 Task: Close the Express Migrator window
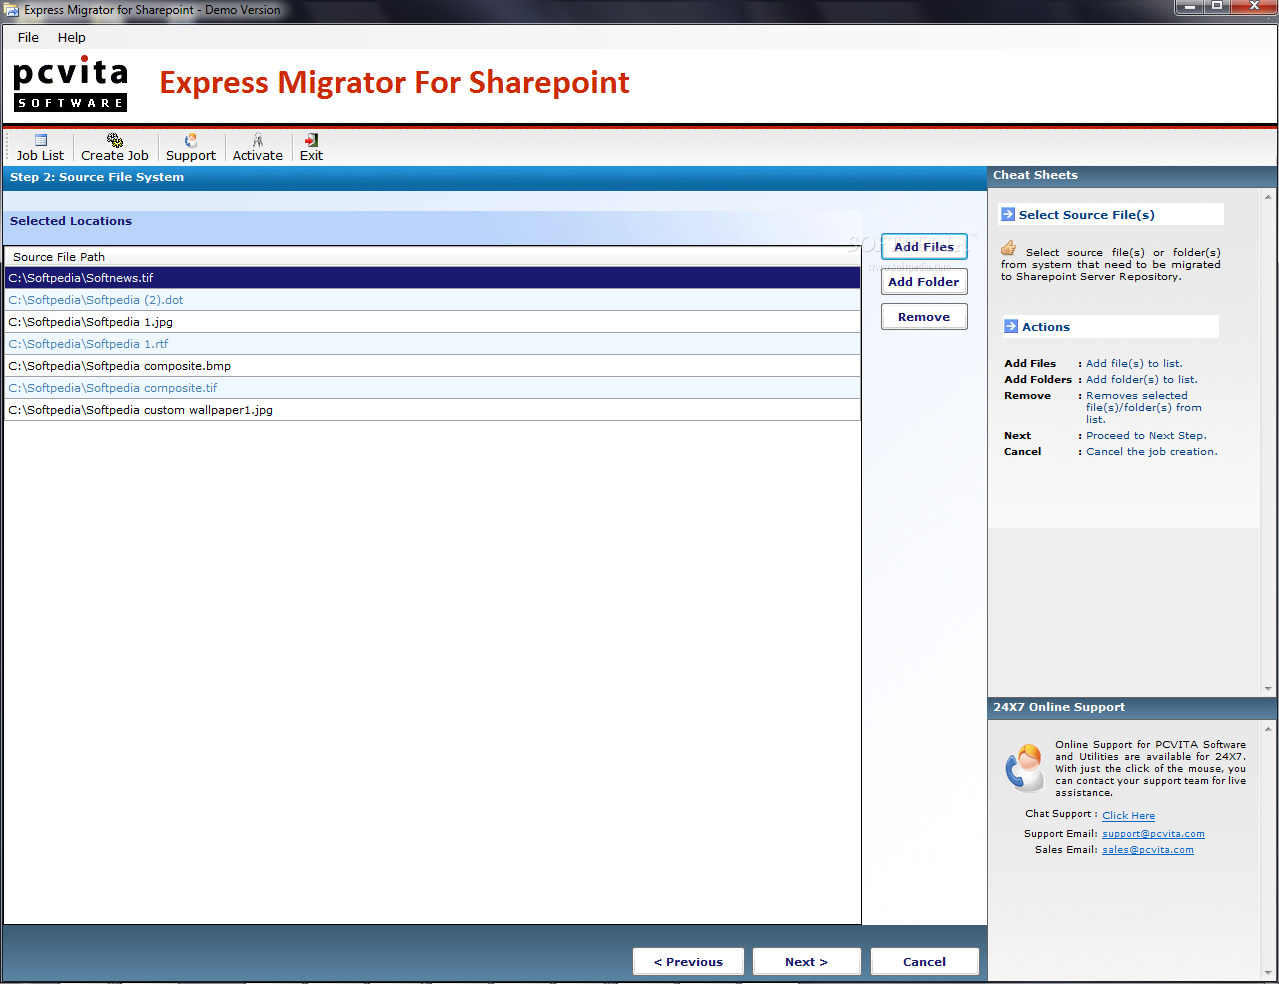1254,7
